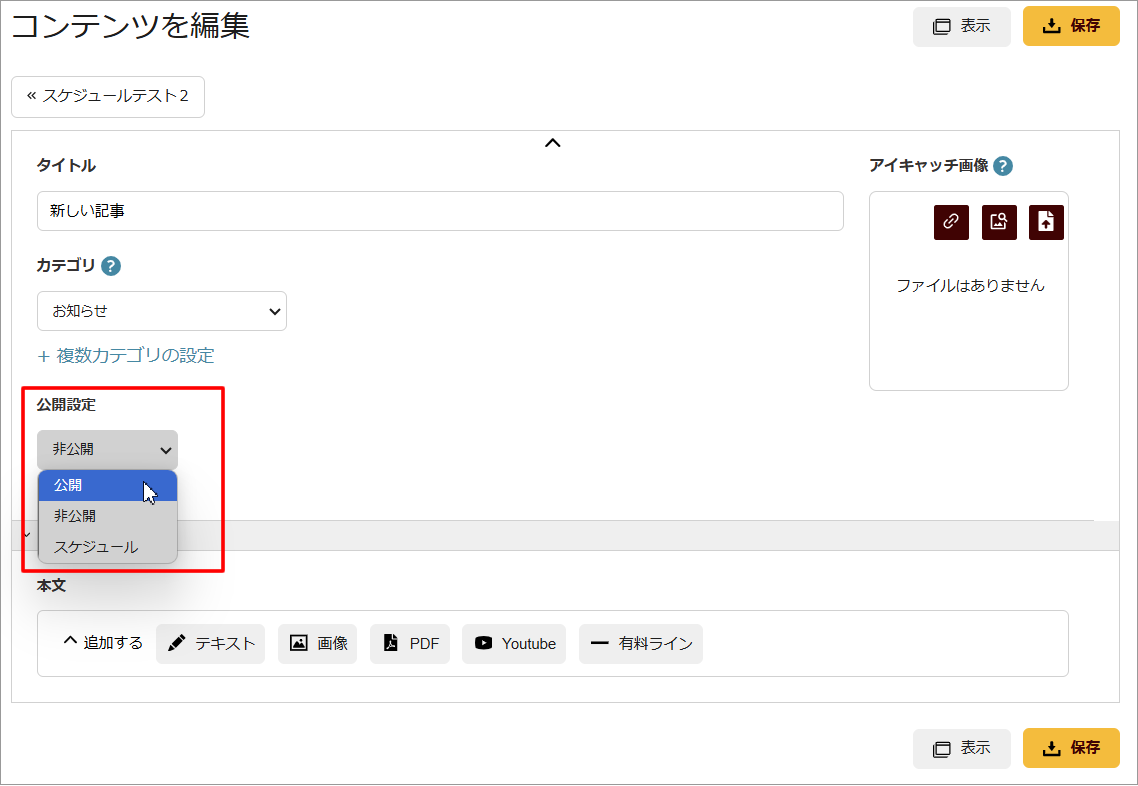Click the タイトル input field
Image resolution: width=1138 pixels, height=786 pixels.
440,211
